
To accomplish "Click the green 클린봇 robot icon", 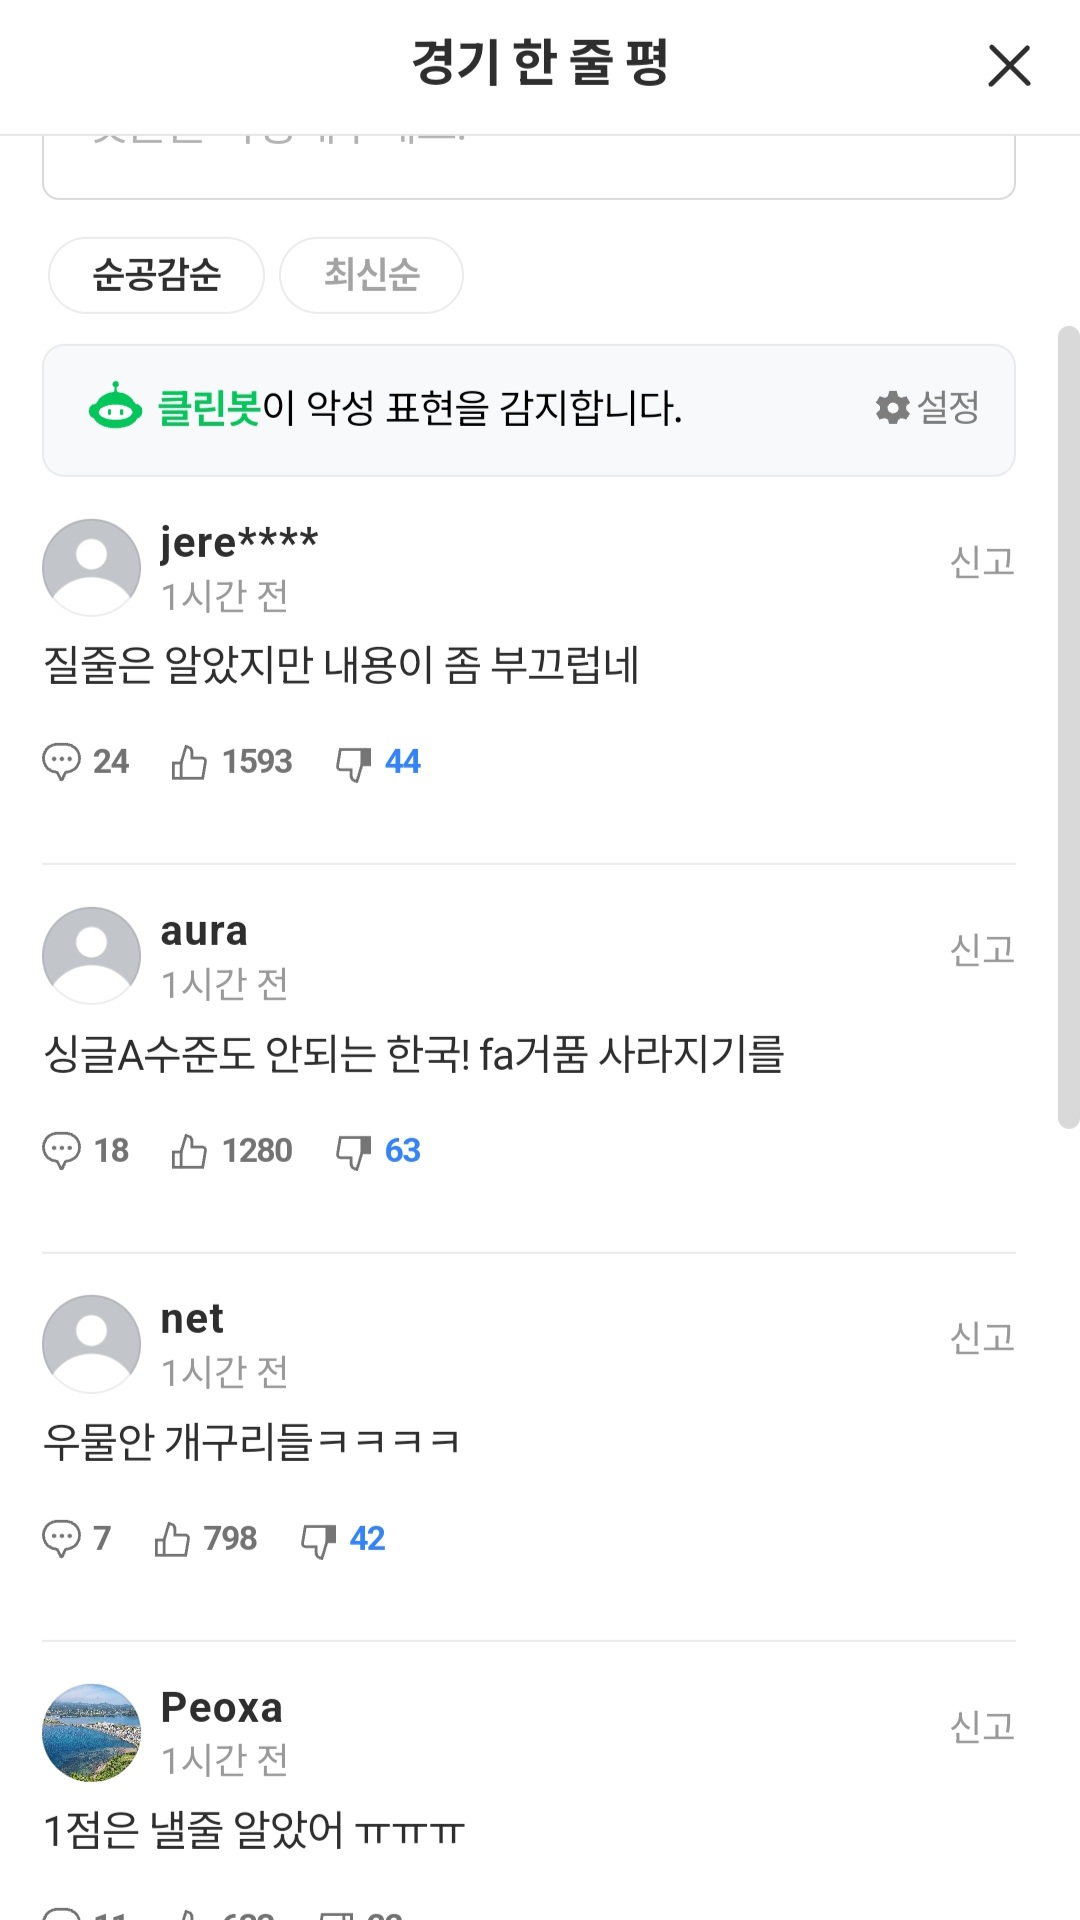I will (115, 407).
